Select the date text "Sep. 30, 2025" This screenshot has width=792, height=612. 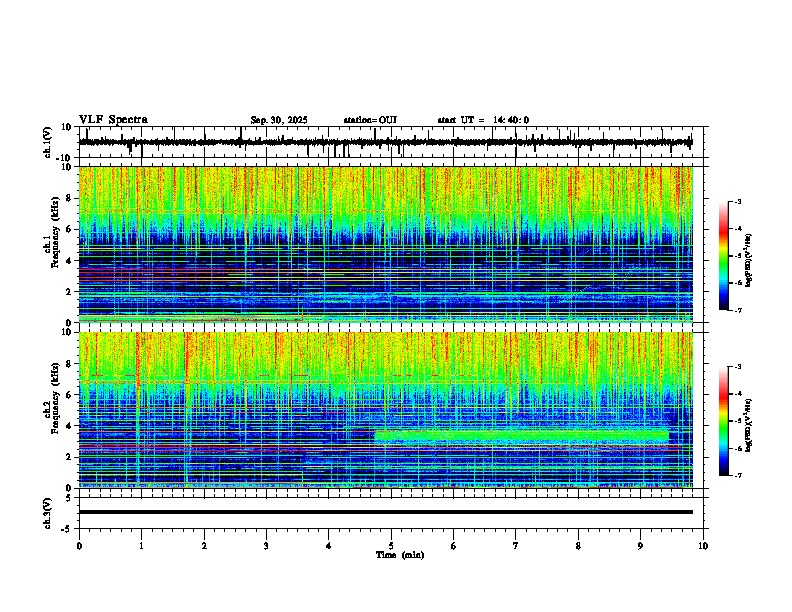coord(279,120)
